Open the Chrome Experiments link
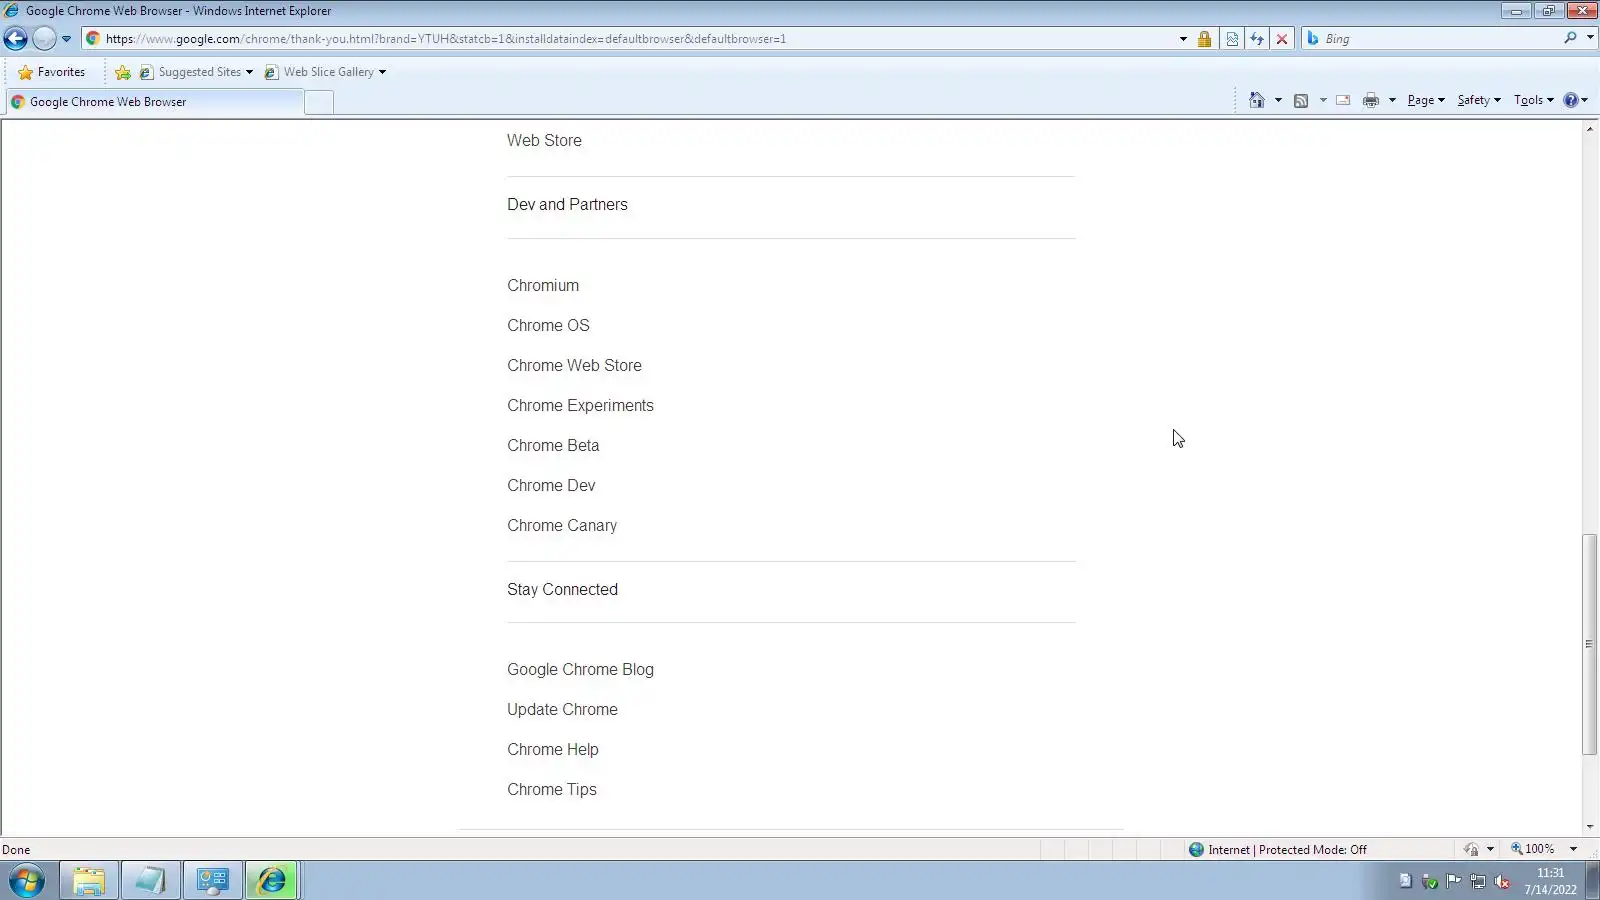The image size is (1600, 900). [580, 406]
